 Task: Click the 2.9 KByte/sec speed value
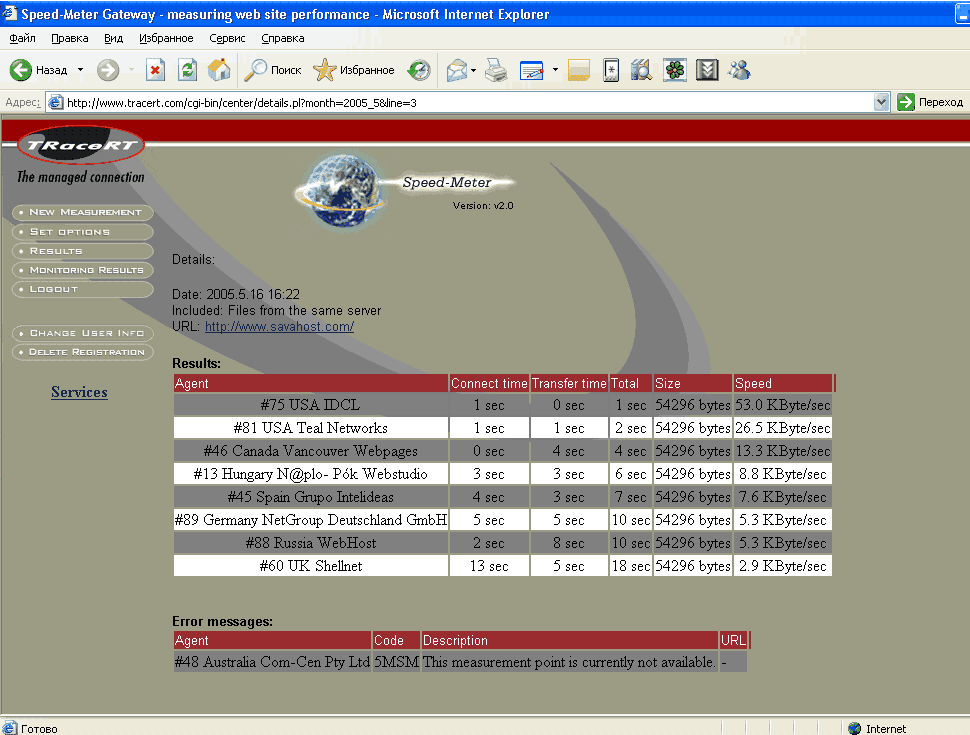(783, 565)
